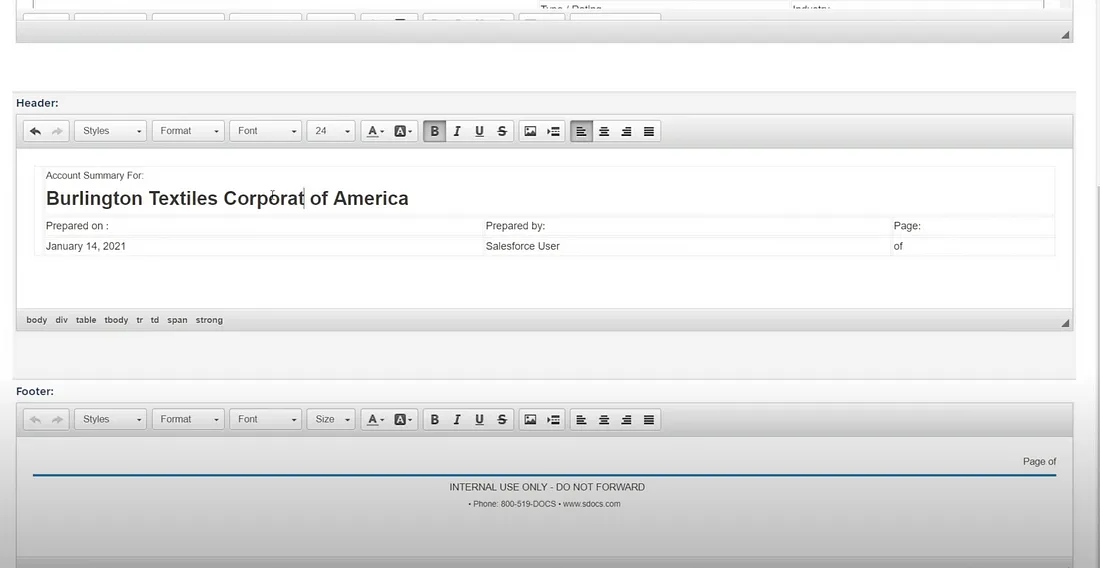Image resolution: width=1100 pixels, height=568 pixels.
Task: Select the 'strong' element in the path bar
Action: pyautogui.click(x=209, y=320)
